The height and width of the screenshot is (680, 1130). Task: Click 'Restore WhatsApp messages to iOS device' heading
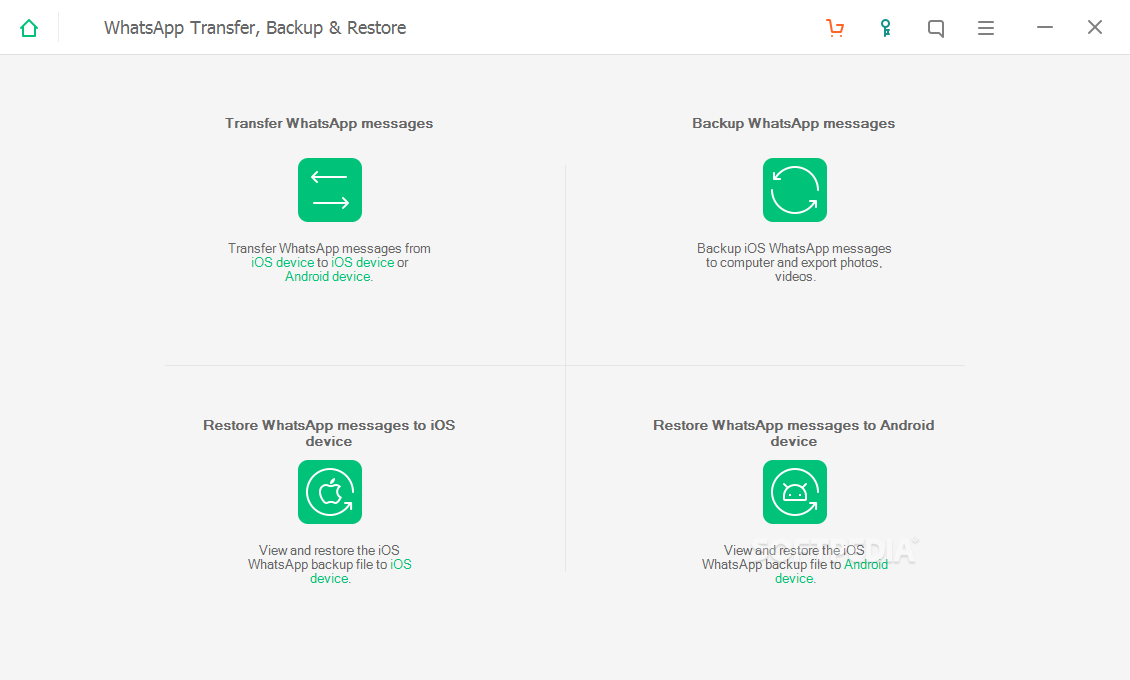point(329,433)
